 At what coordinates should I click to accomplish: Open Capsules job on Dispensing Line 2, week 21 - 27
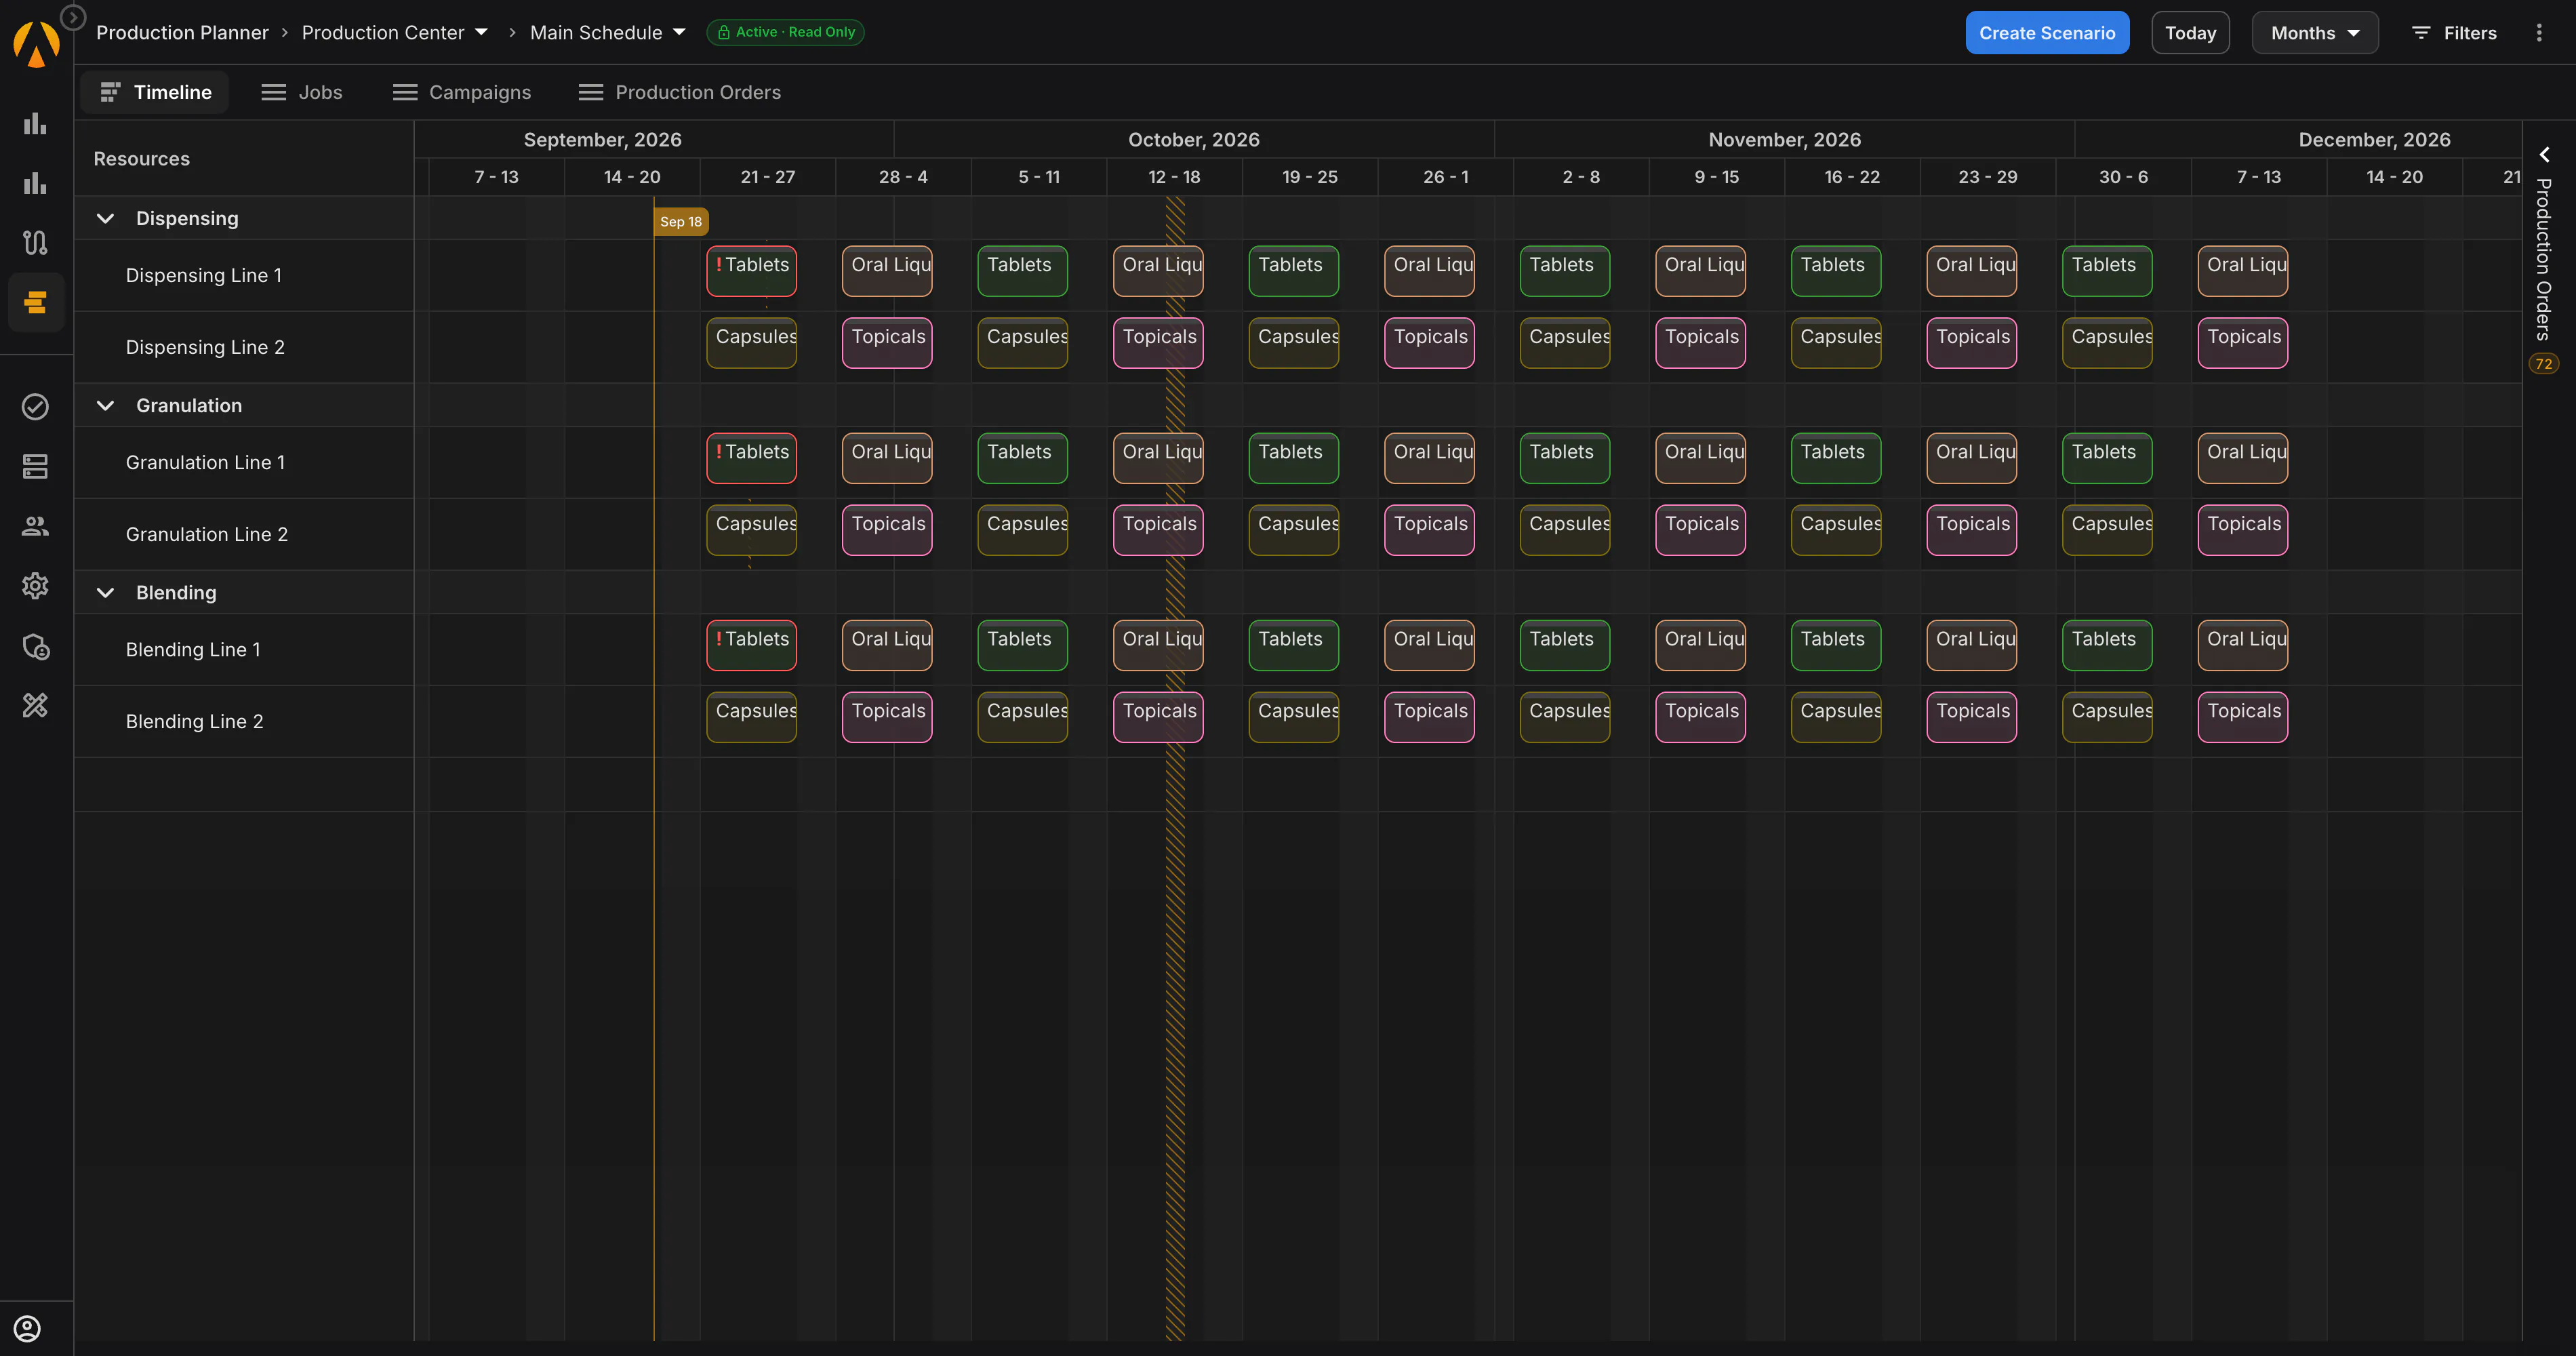tap(751, 343)
